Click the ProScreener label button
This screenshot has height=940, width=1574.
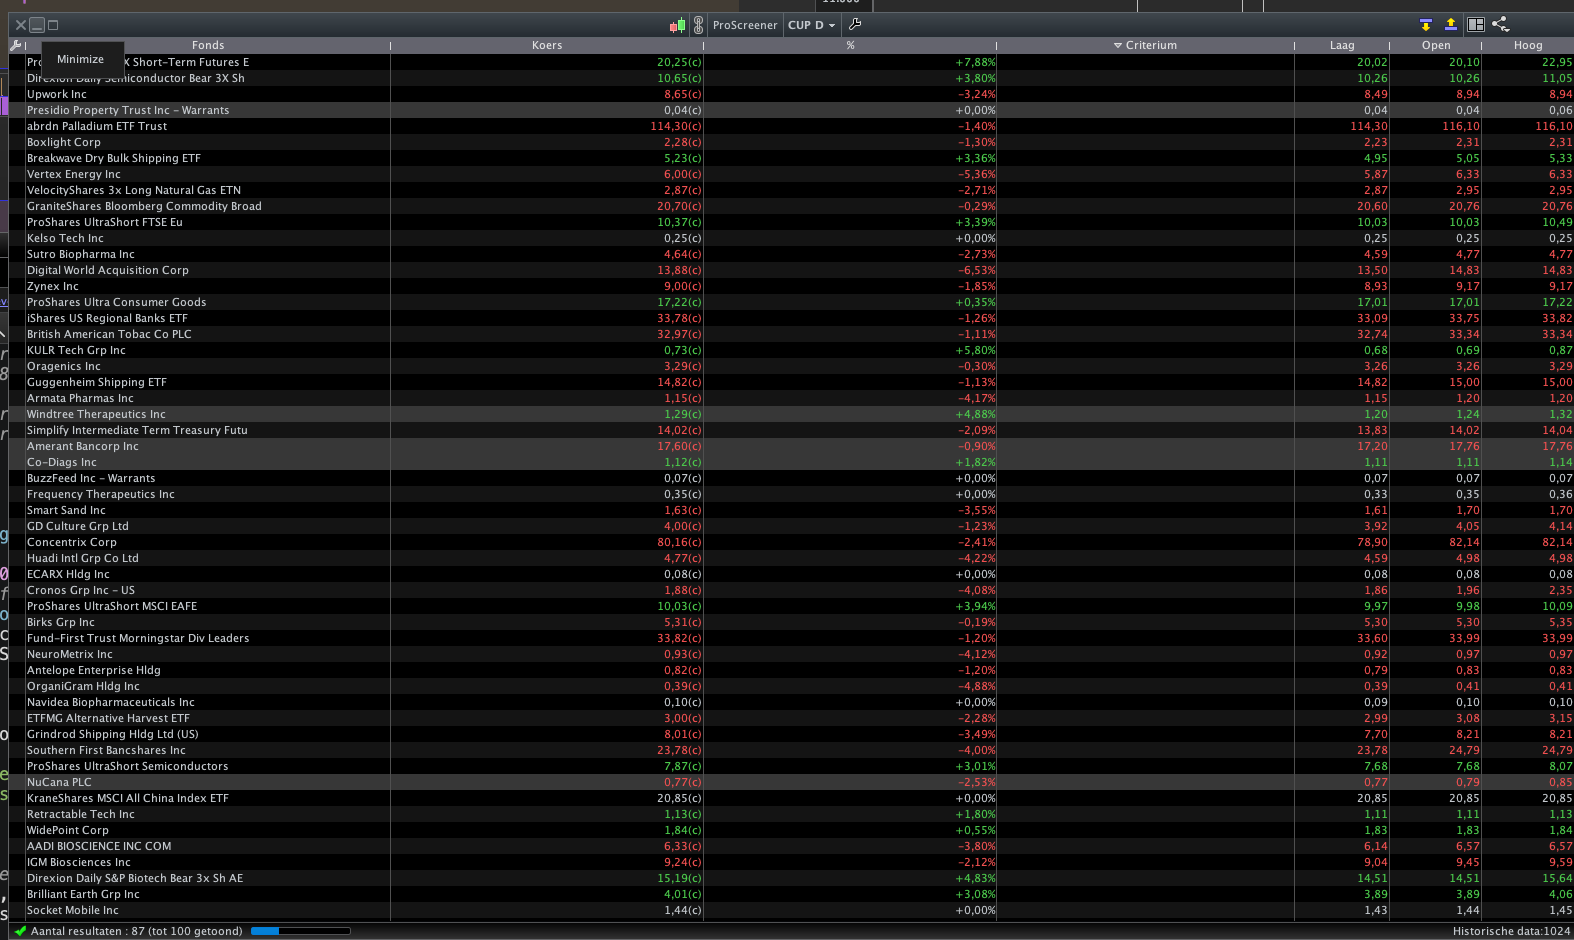tap(745, 25)
